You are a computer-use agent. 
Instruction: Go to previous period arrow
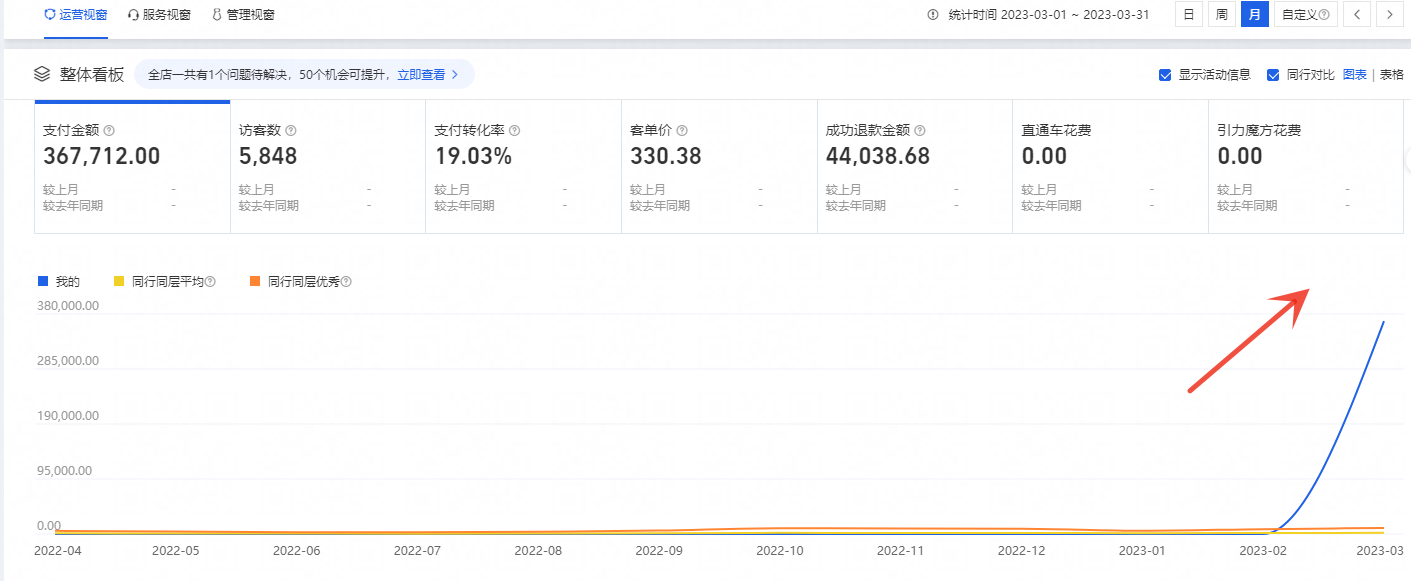tap(1356, 15)
